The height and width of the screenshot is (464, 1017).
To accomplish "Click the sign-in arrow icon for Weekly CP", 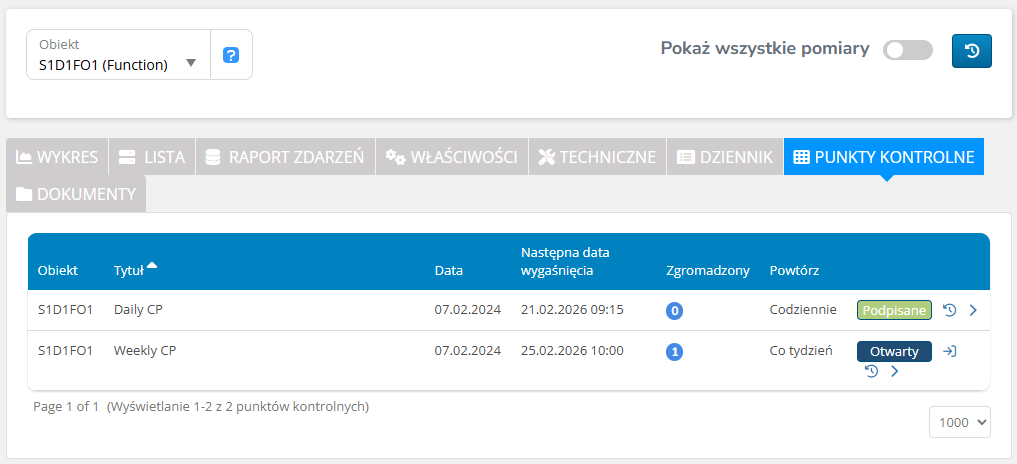I will pos(950,351).
